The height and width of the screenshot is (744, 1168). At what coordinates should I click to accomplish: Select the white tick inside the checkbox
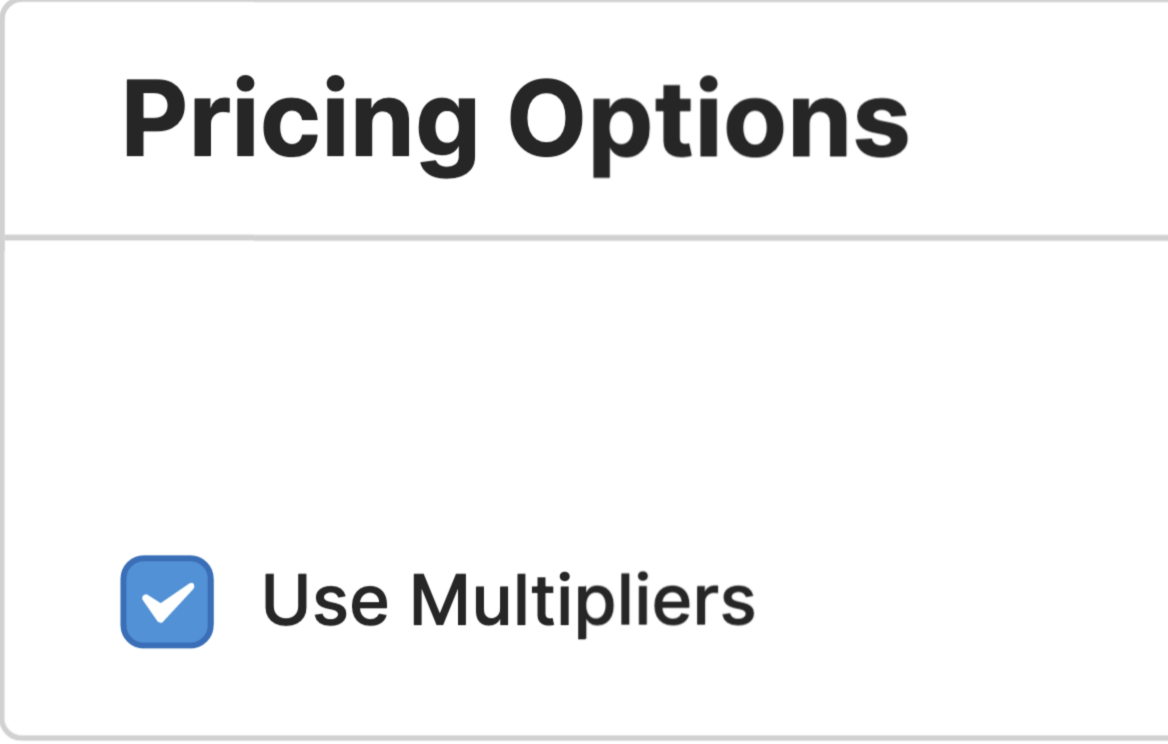tap(167, 601)
